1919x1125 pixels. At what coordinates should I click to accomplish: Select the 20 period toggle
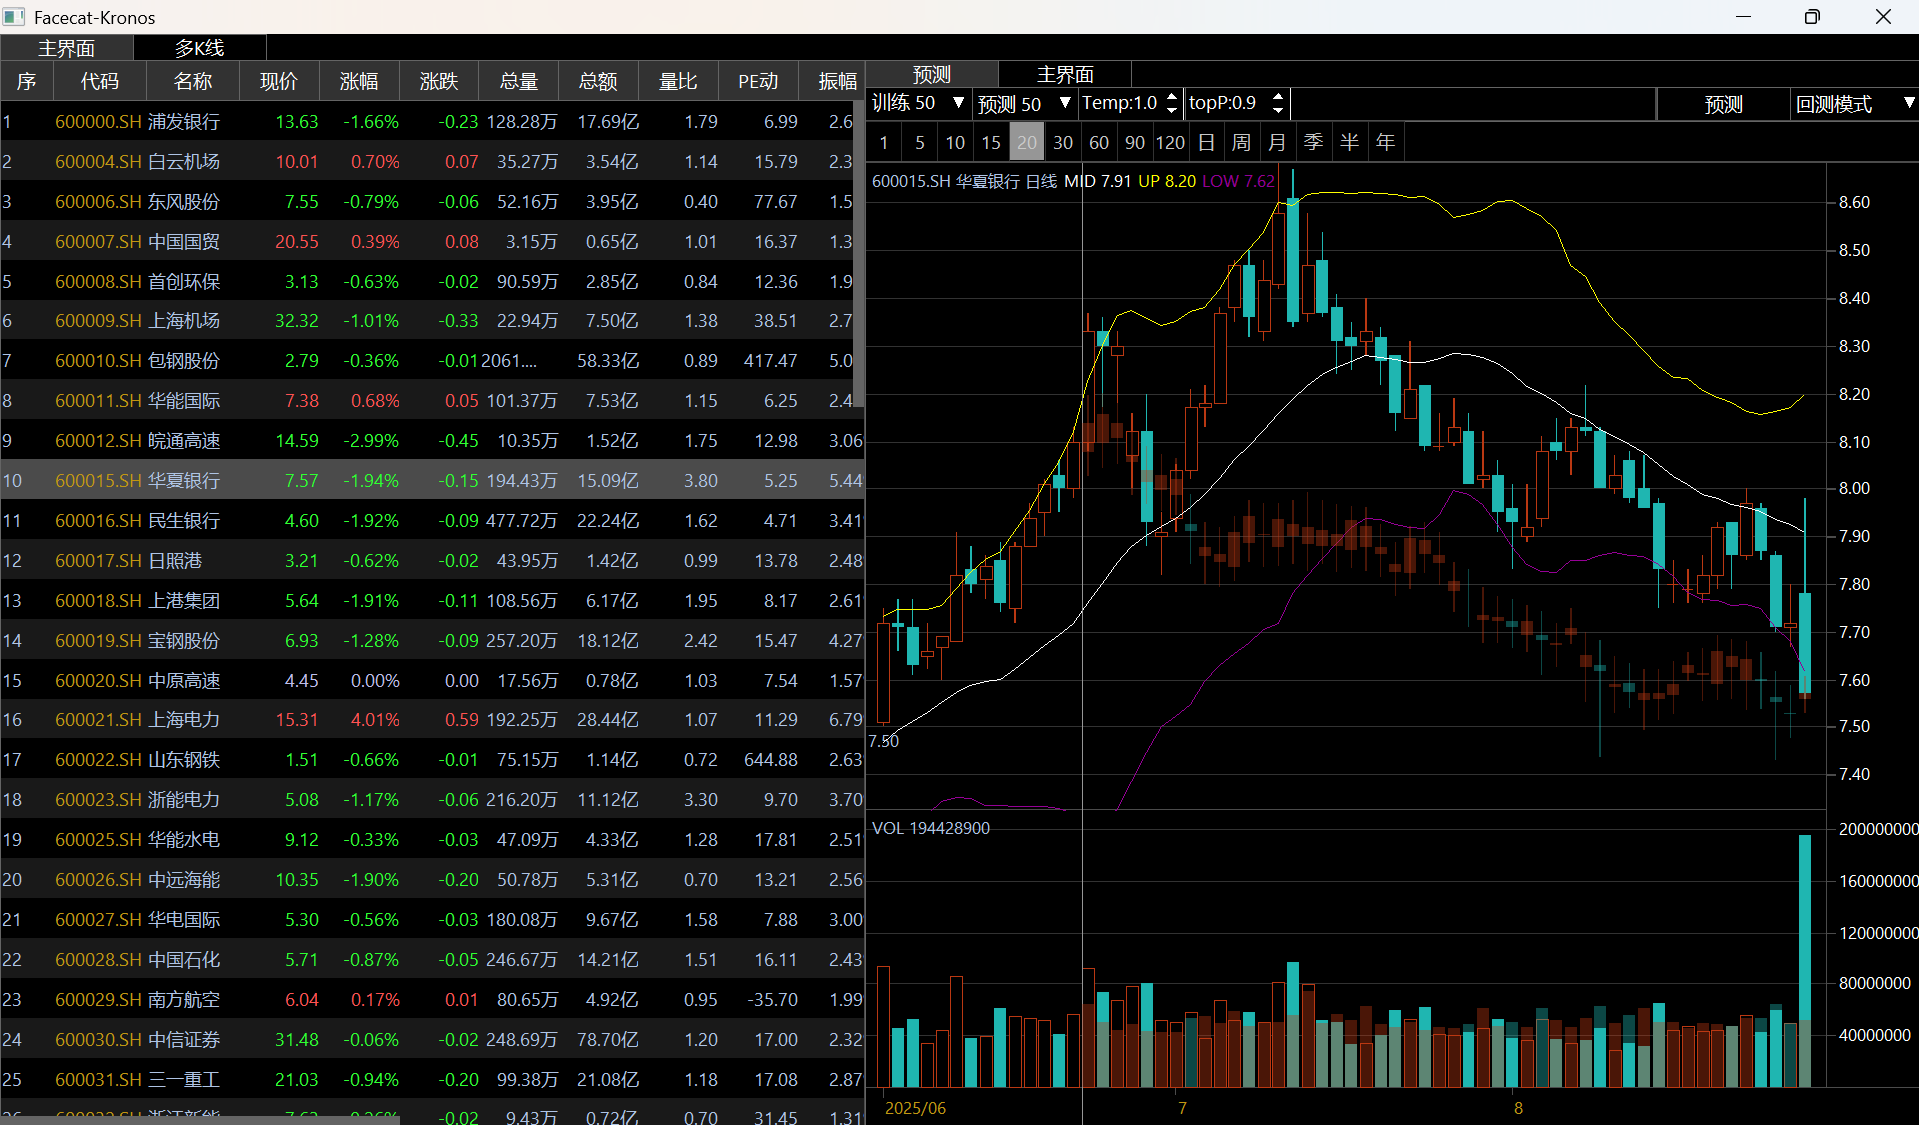[x=1027, y=142]
